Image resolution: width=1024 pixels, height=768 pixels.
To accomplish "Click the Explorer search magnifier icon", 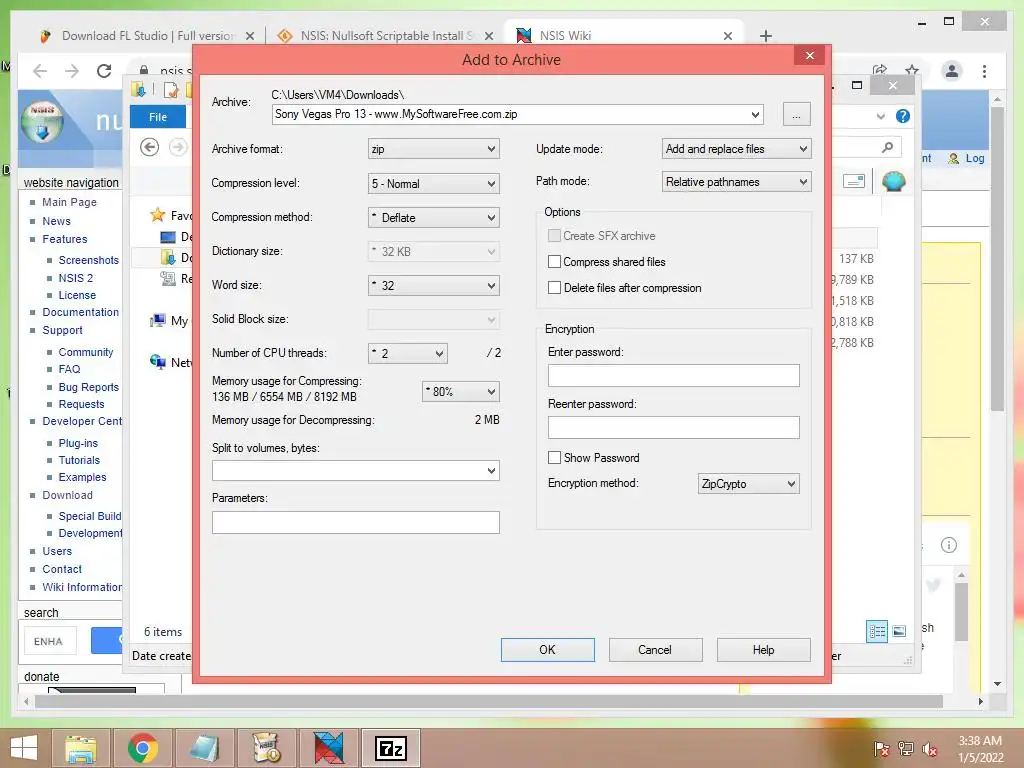I will click(887, 148).
